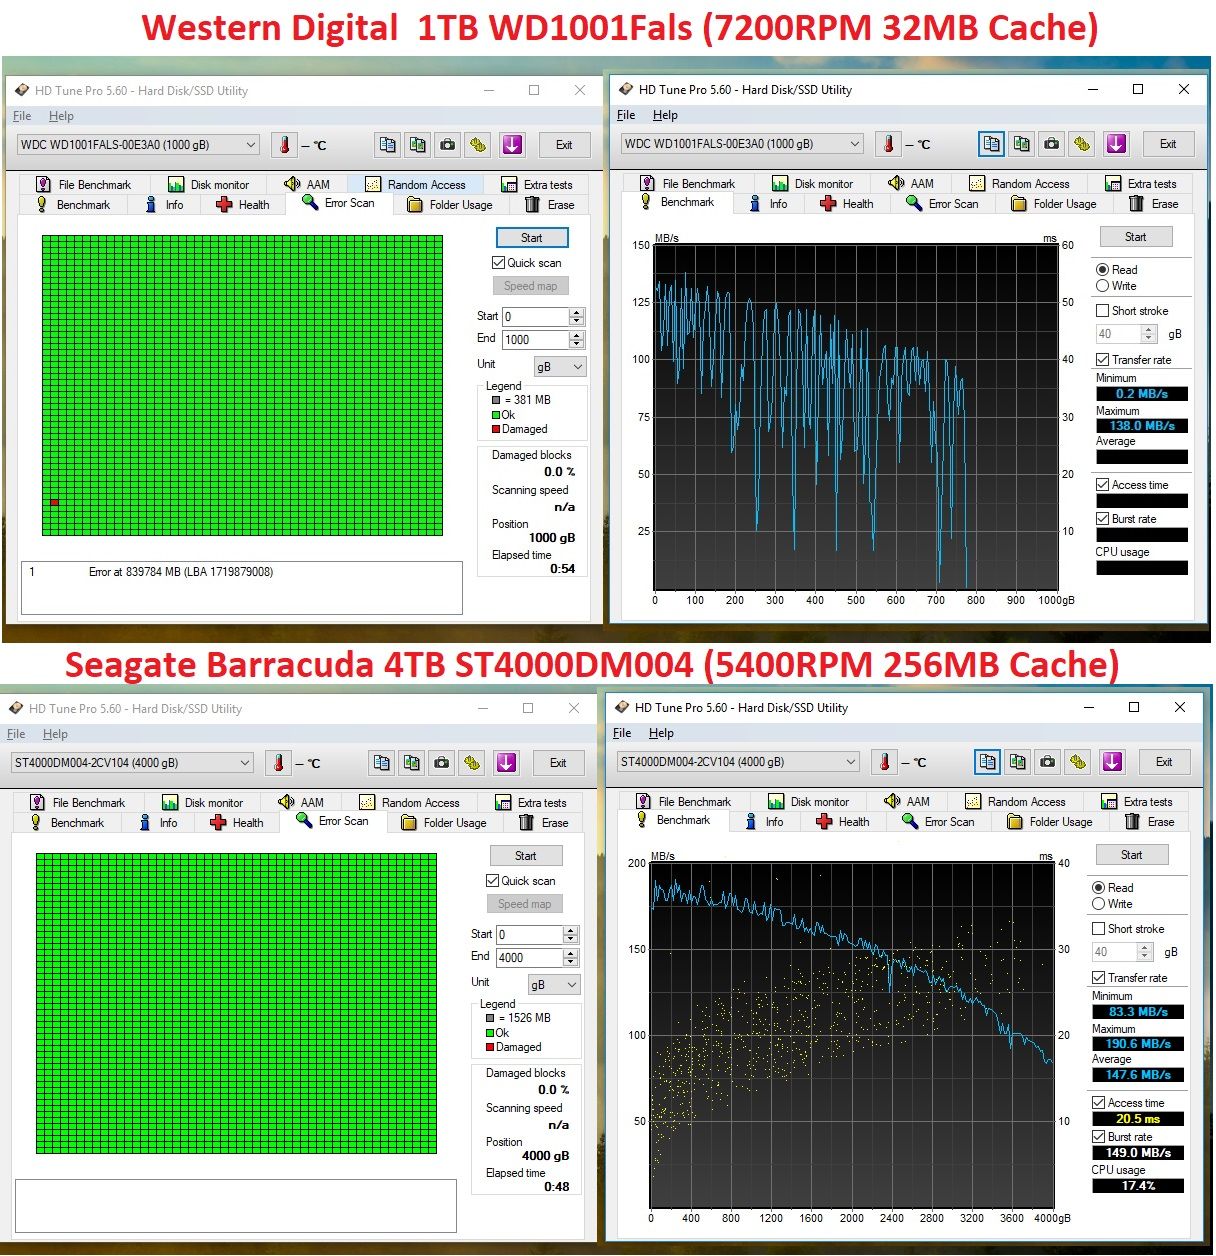Screen dimensions: 1216x1256
Task: Click options icon in bottom-left Seagate Error Scan window
Action: click(x=472, y=763)
